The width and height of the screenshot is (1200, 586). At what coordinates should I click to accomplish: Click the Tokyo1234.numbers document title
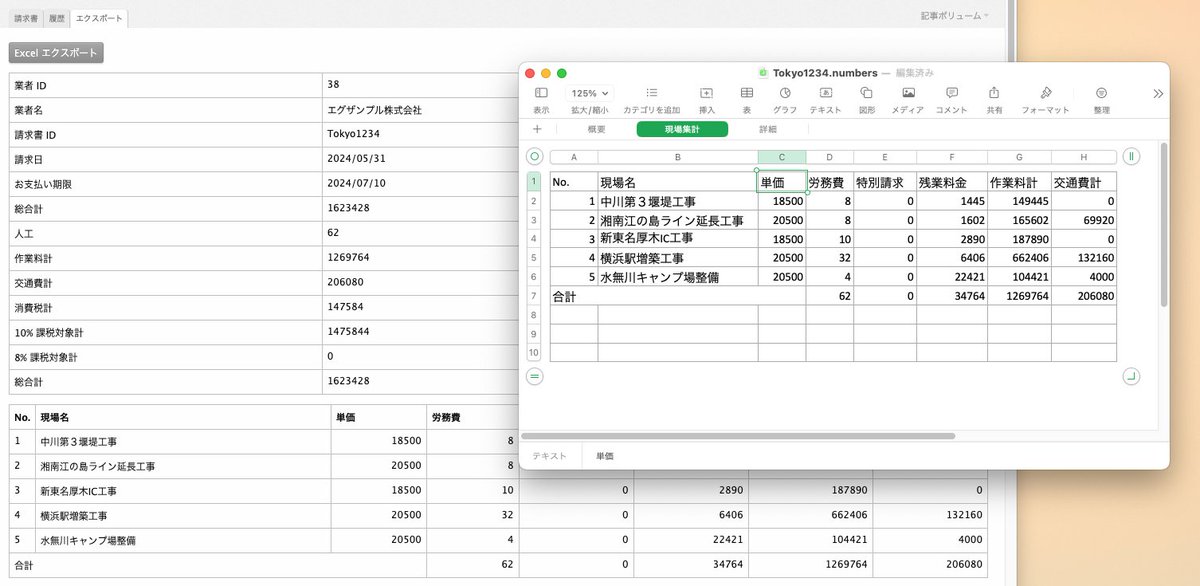coord(825,73)
